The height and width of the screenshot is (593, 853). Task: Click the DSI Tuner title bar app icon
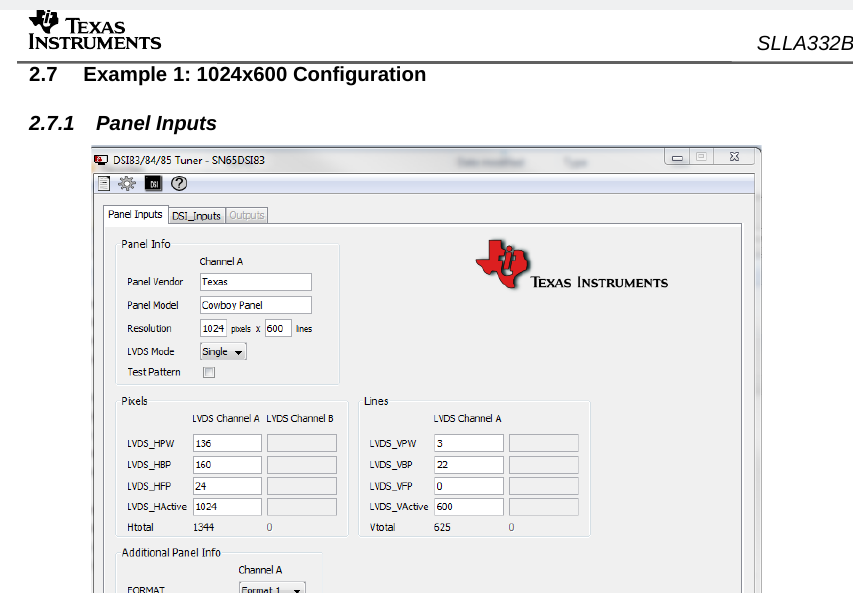pos(101,160)
